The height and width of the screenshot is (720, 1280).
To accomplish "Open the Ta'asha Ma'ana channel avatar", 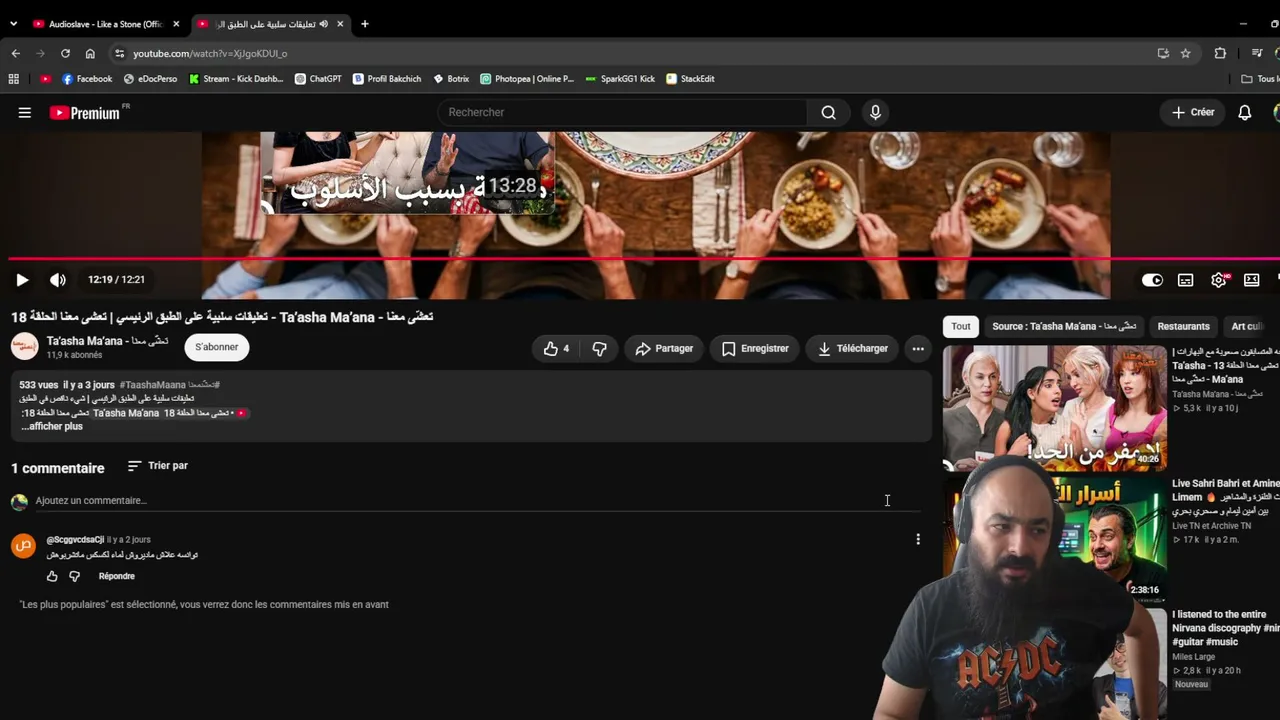I will 25,346.
